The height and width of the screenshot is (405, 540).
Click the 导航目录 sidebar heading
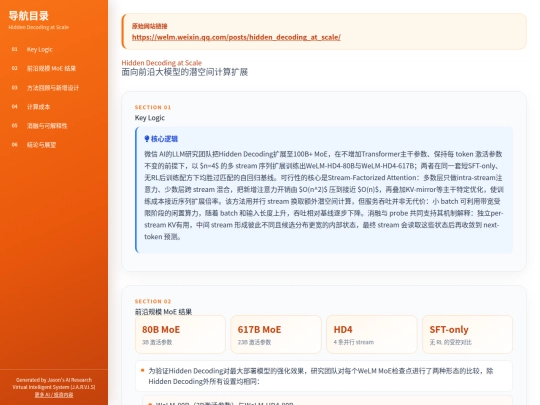click(29, 16)
